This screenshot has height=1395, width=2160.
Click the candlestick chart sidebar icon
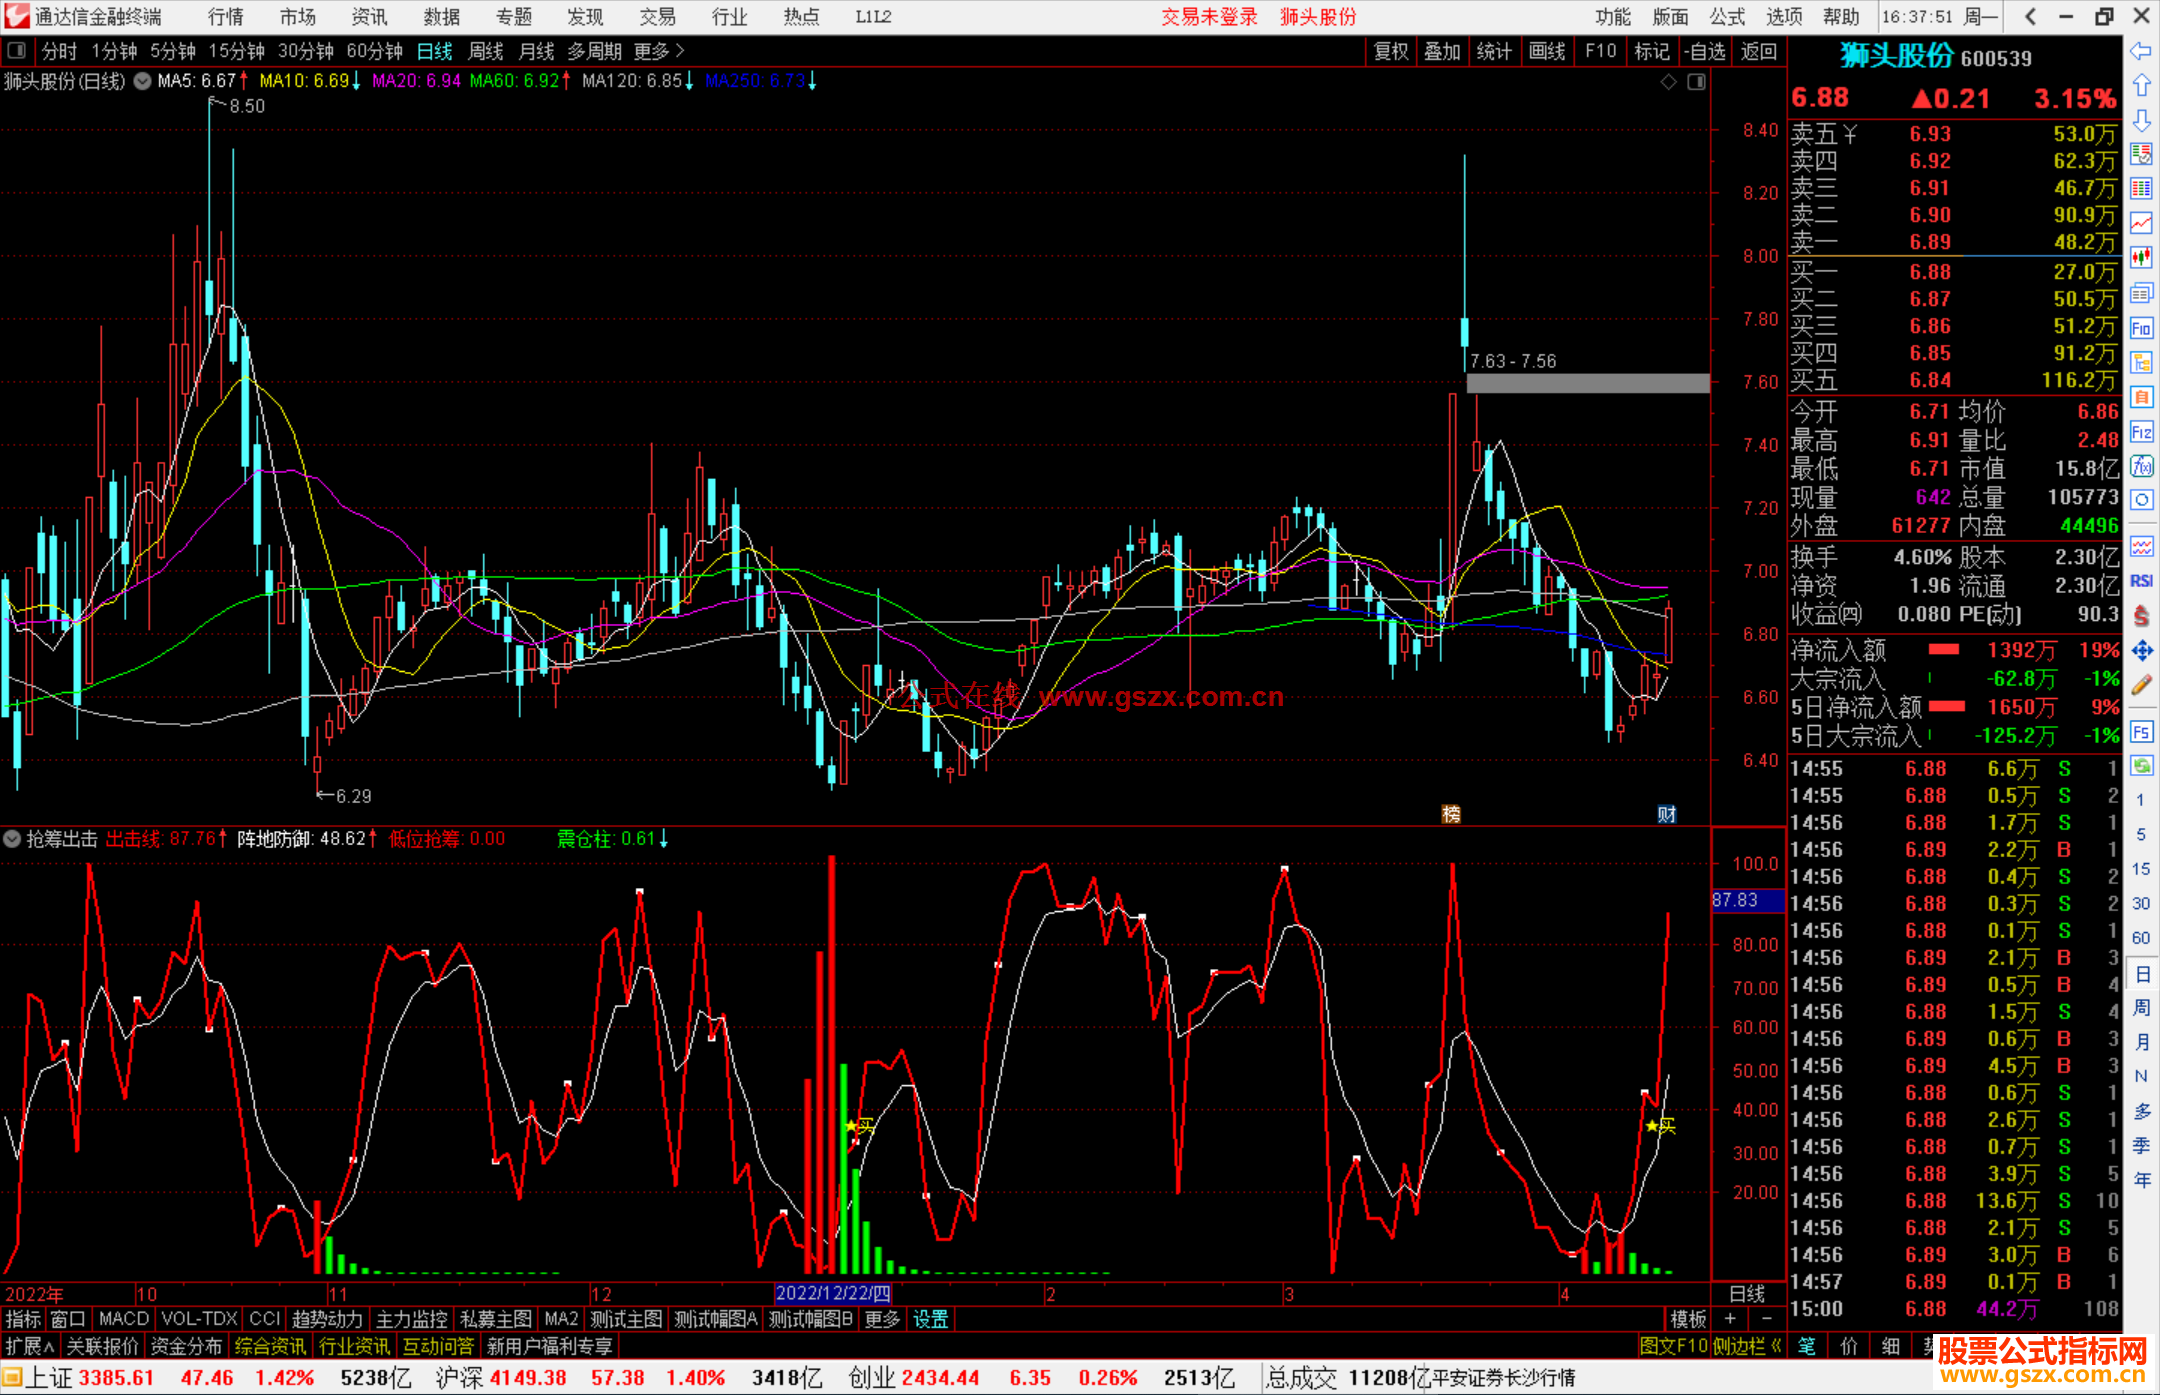tap(2141, 257)
